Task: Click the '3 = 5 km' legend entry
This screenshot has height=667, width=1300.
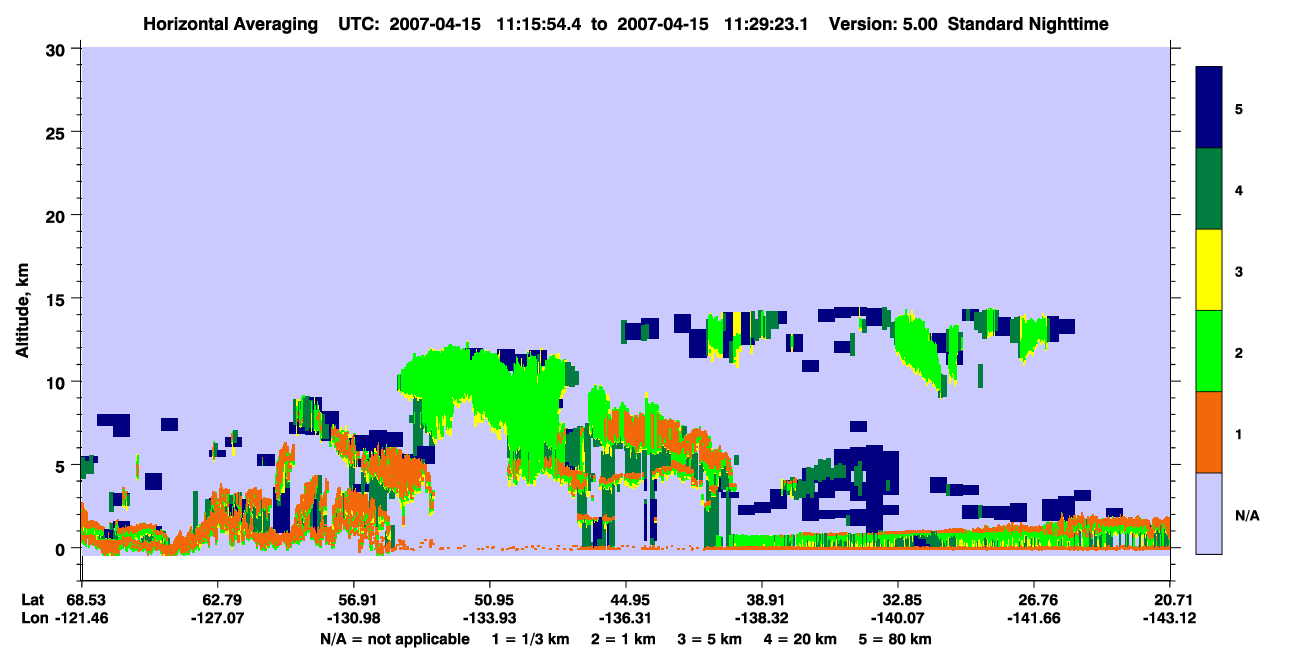Action: 711,639
